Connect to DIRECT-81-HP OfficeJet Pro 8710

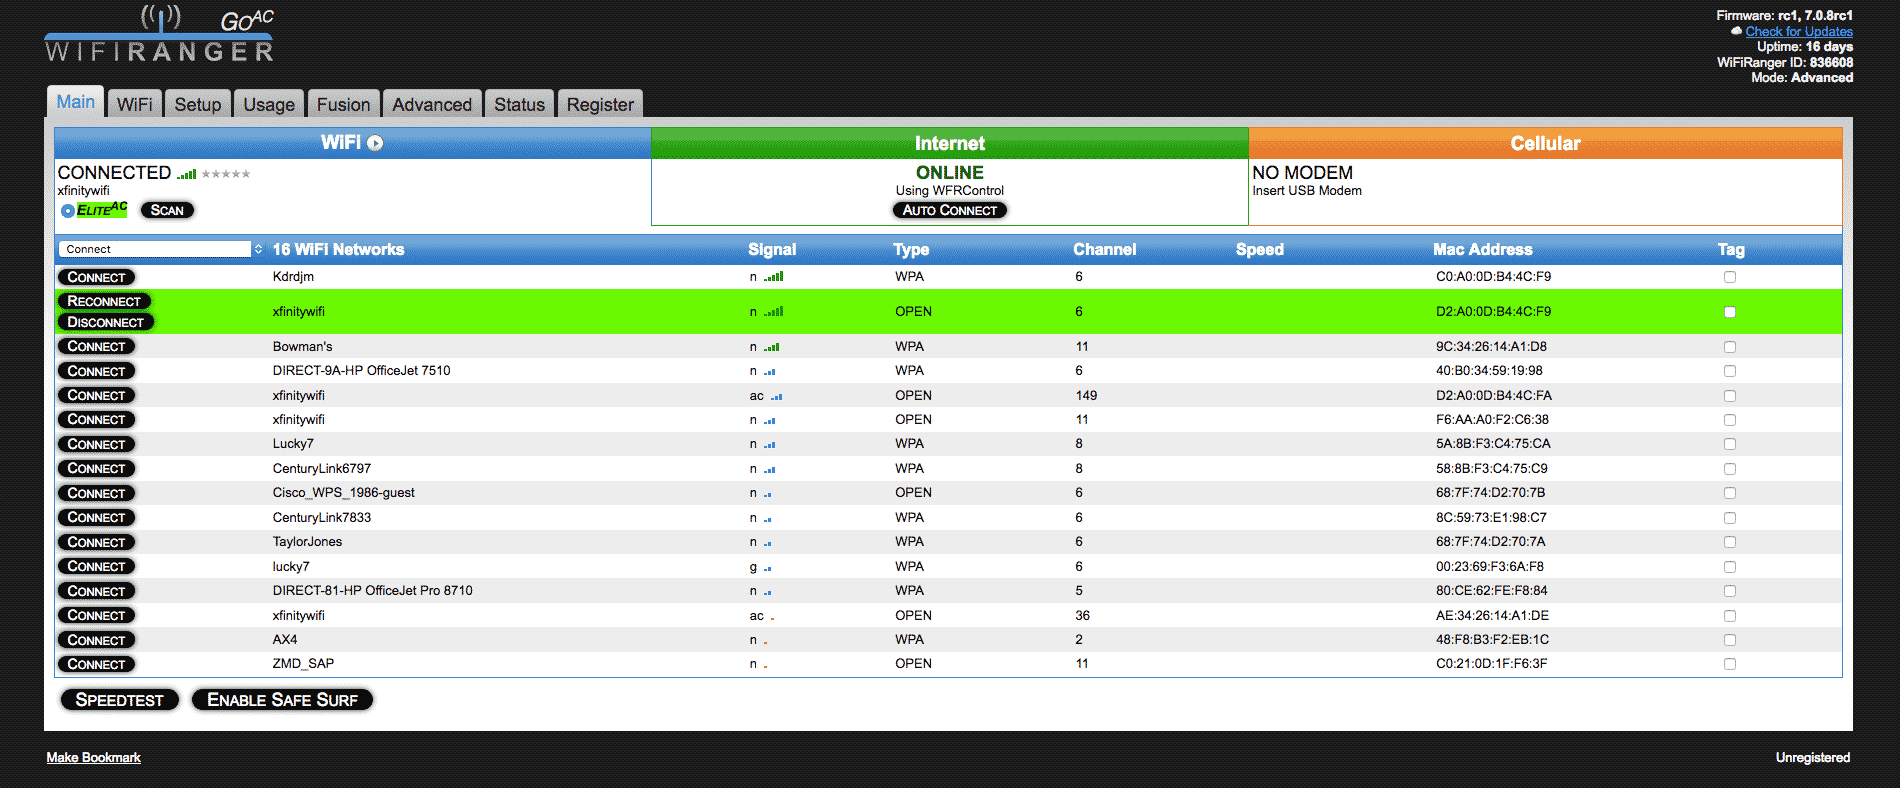[96, 591]
